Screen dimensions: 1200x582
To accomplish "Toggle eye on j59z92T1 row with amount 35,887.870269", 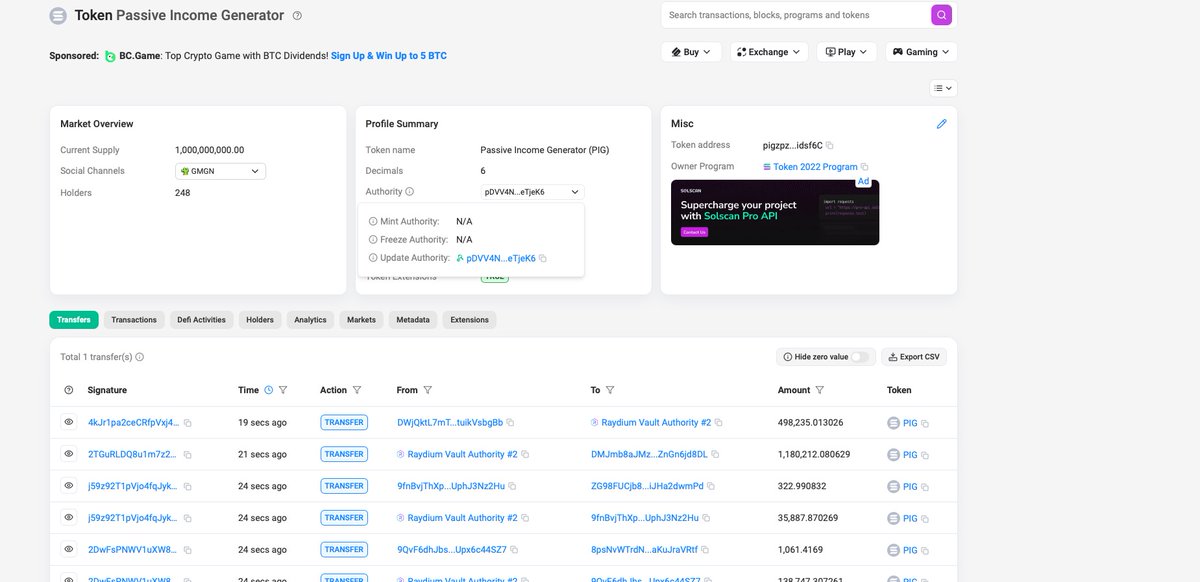I will click(x=69, y=518).
